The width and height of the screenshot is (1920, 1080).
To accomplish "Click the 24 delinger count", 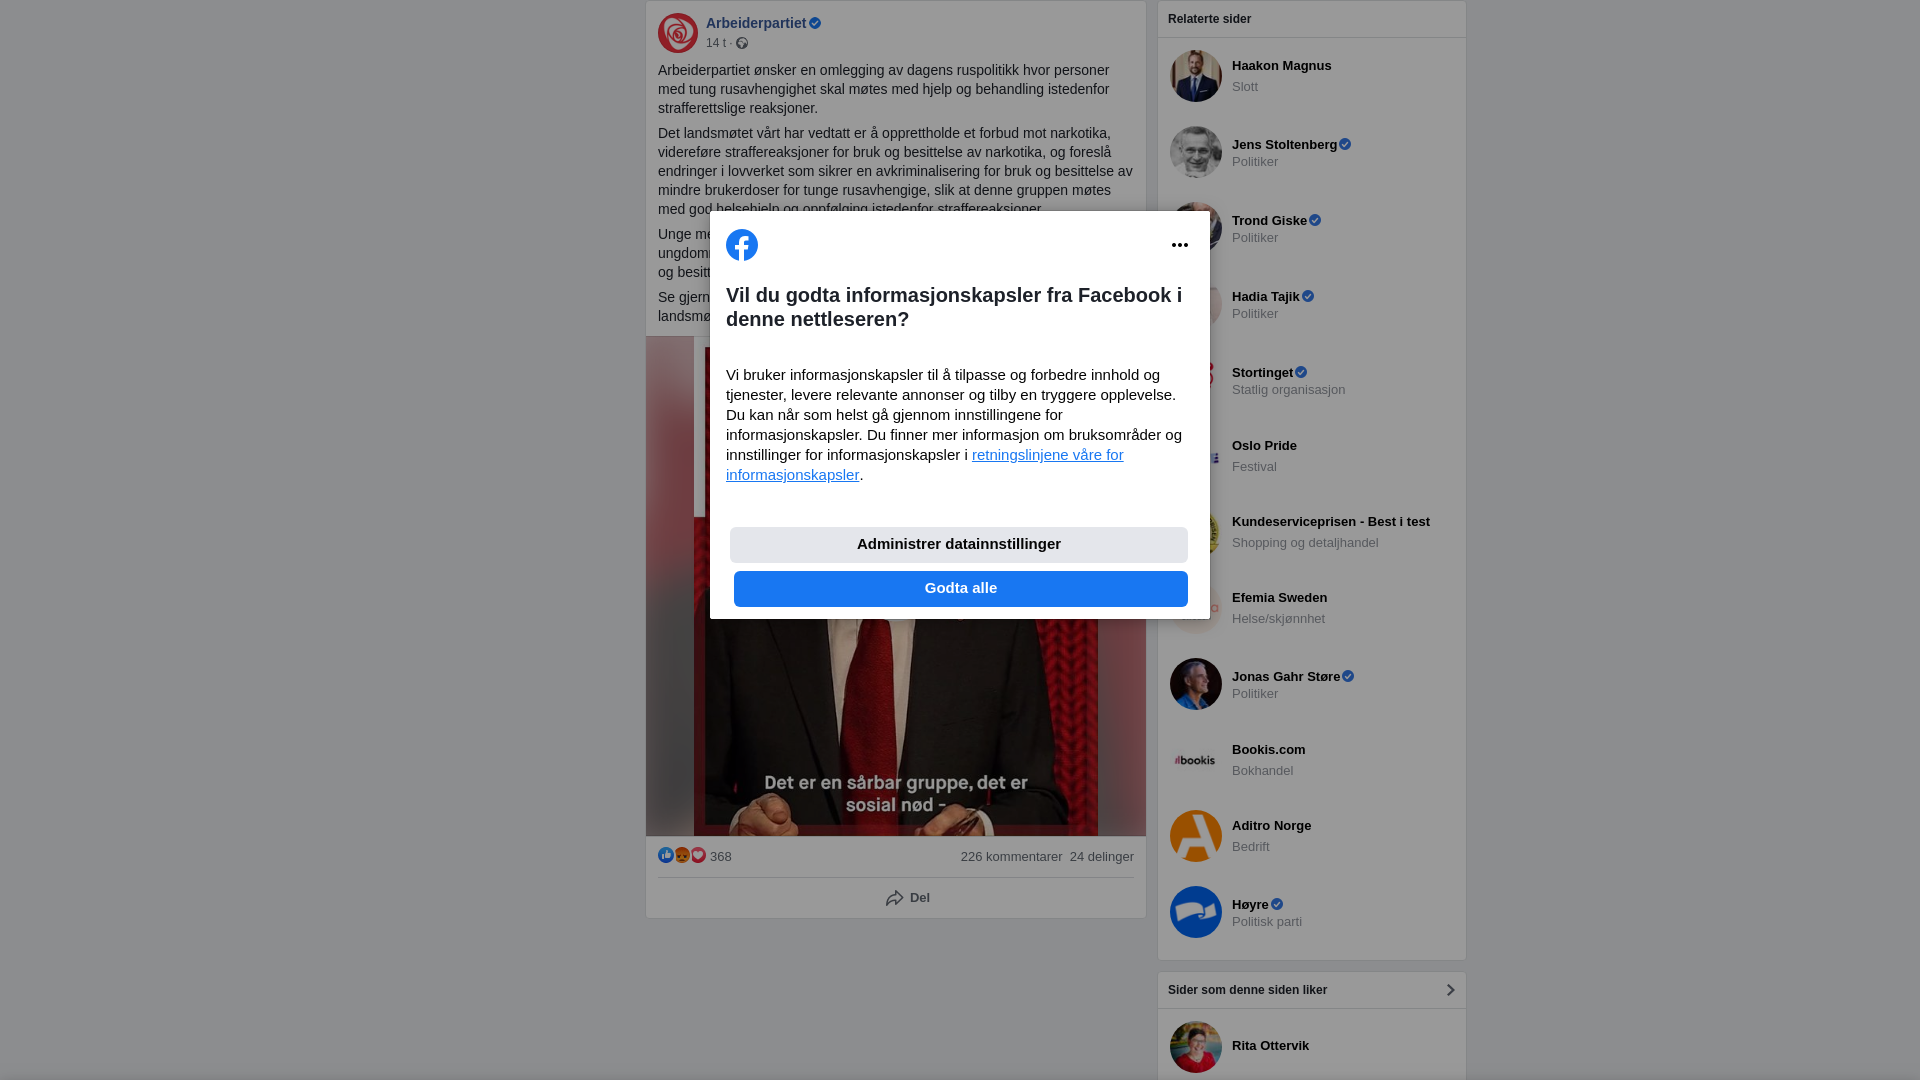I will (x=1102, y=857).
